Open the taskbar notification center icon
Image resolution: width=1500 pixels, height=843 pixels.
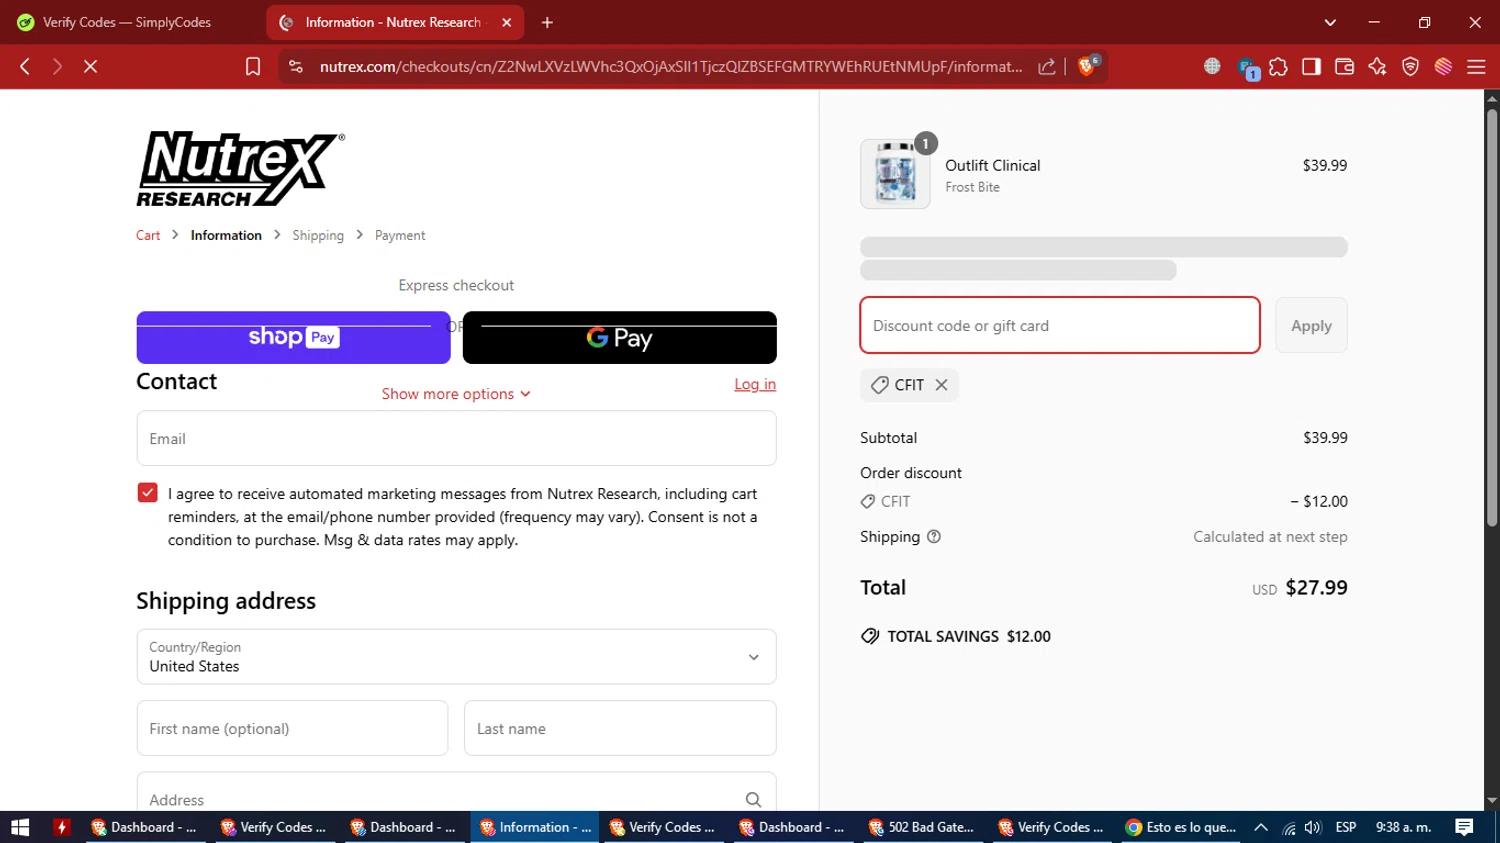pyautogui.click(x=1464, y=827)
